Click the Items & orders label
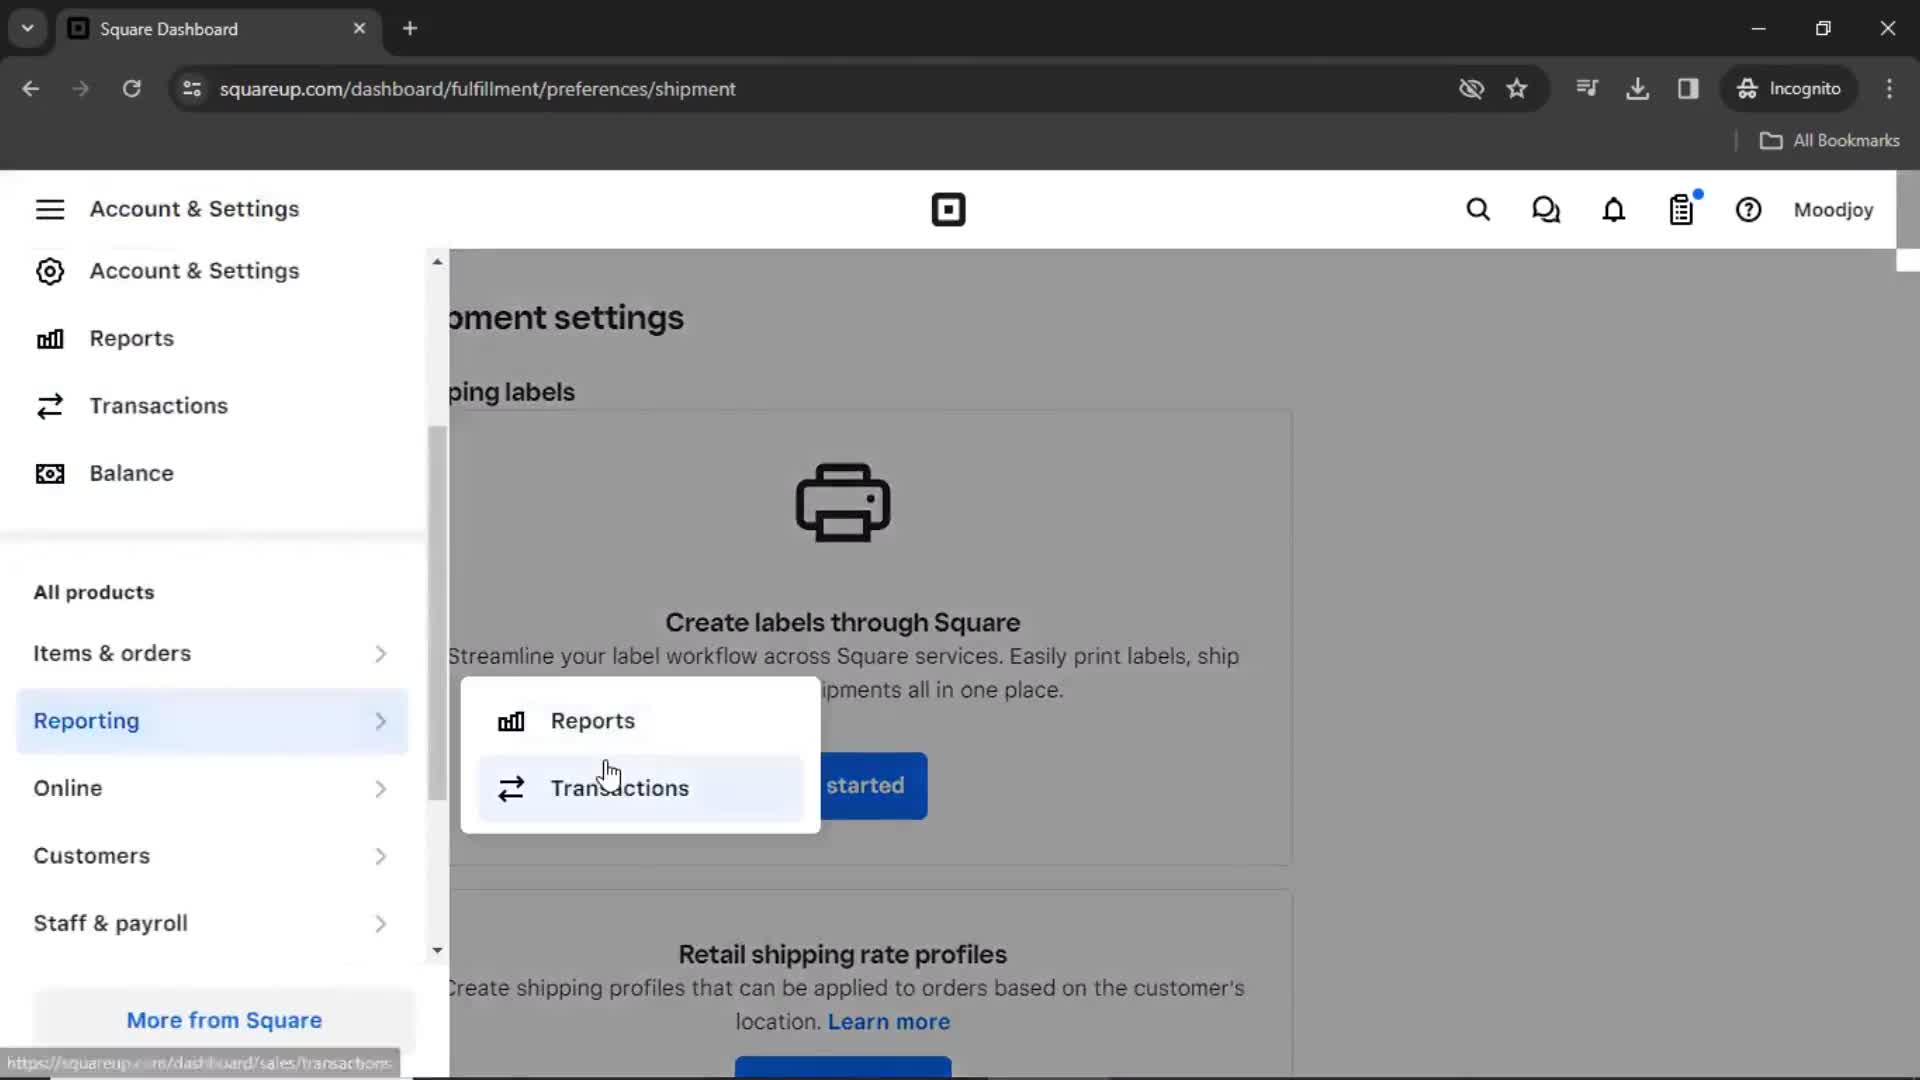Screen dimensions: 1920x1080 click(112, 654)
